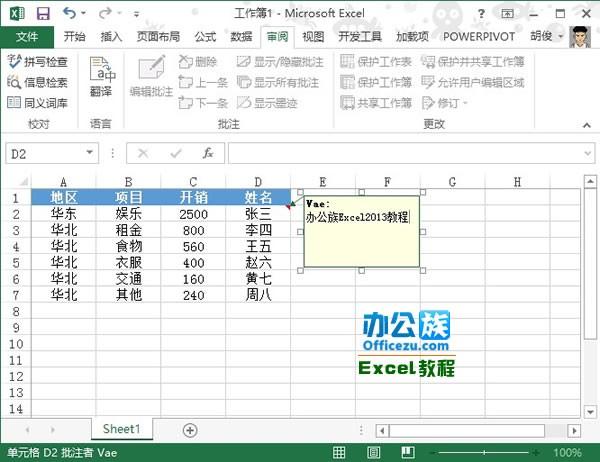Select row 5 header
This screenshot has width=600, height=462.
[16, 263]
